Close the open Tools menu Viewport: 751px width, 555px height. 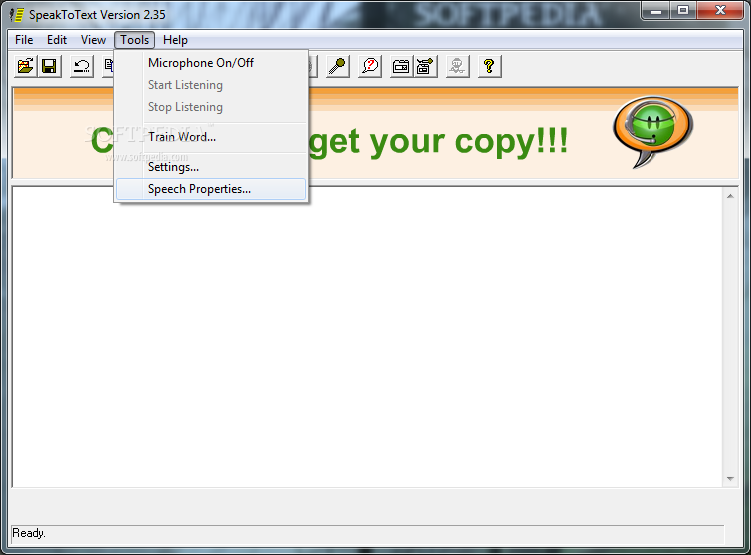click(135, 40)
